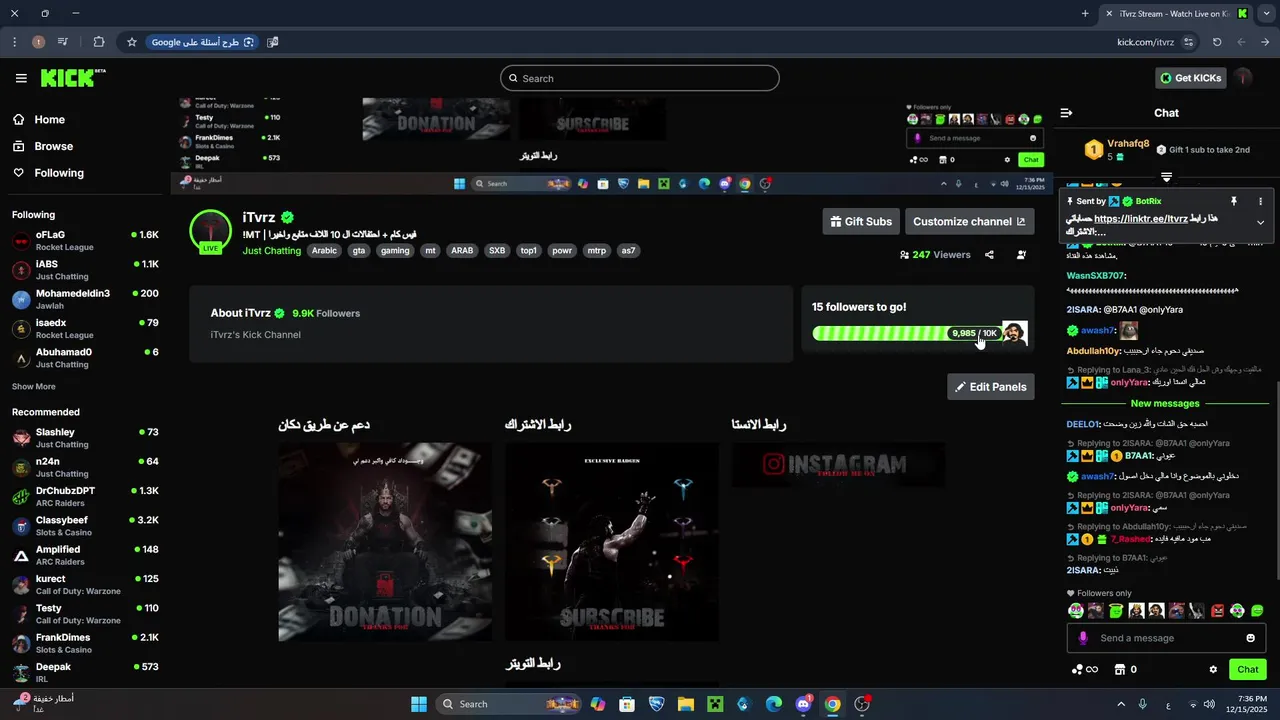Open the Chrome profile avatar
This screenshot has width=1280, height=720.
[x=38, y=42]
